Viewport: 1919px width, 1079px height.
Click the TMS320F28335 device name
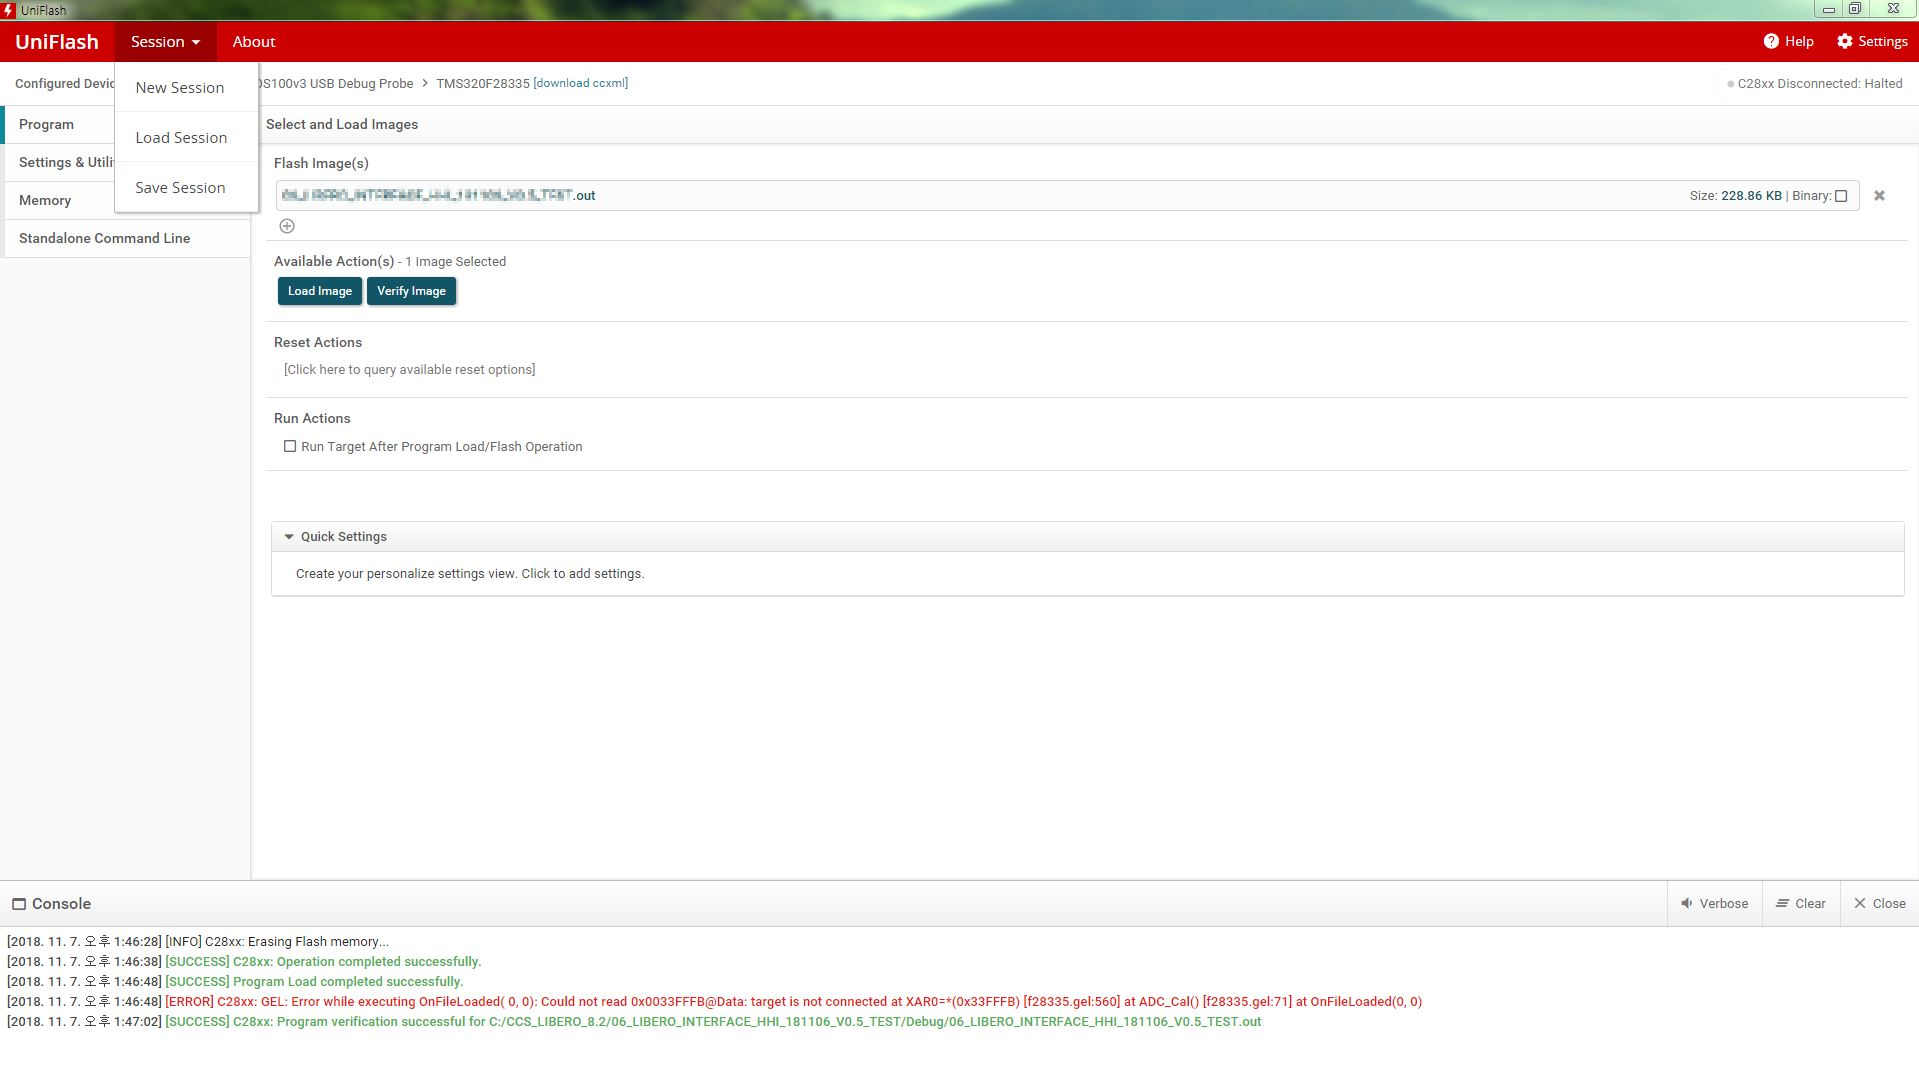pyautogui.click(x=483, y=84)
